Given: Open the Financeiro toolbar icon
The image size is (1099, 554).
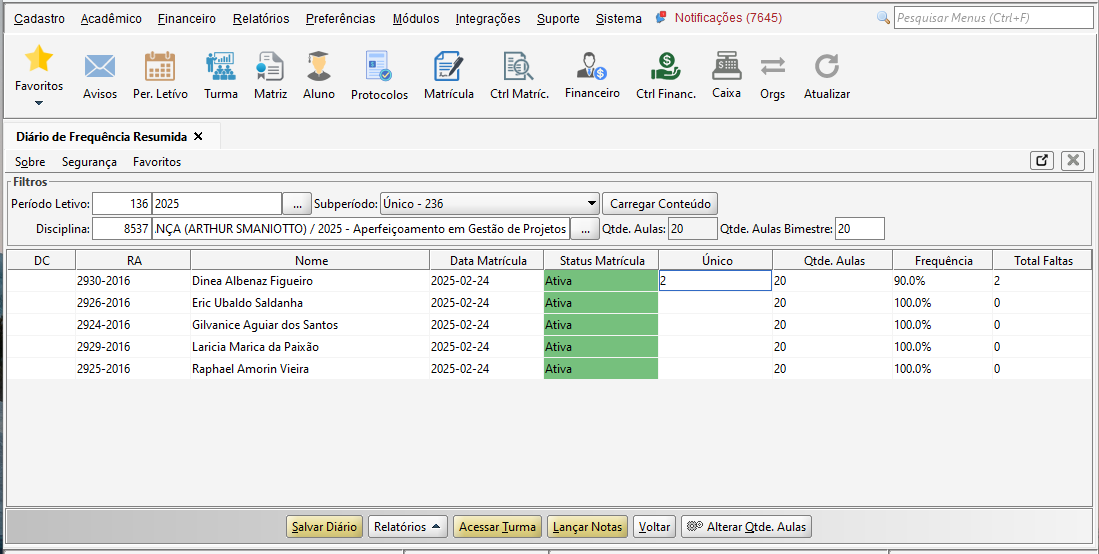Looking at the screenshot, I should tap(592, 66).
